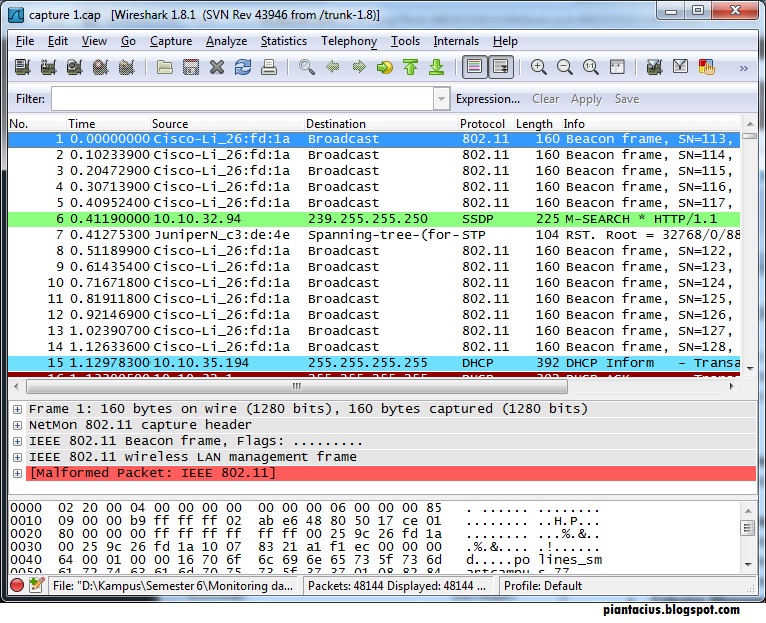Screen dimensions: 766x623
Task: Reload the current capture file
Action: (x=242, y=67)
